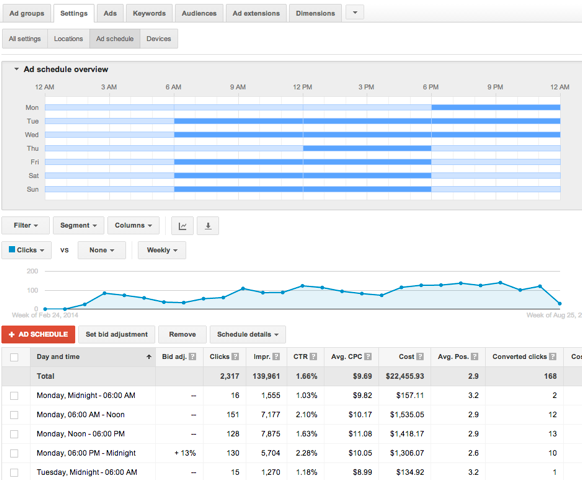582x480 pixels.
Task: Open help for Bid adj. column
Action: click(192, 357)
